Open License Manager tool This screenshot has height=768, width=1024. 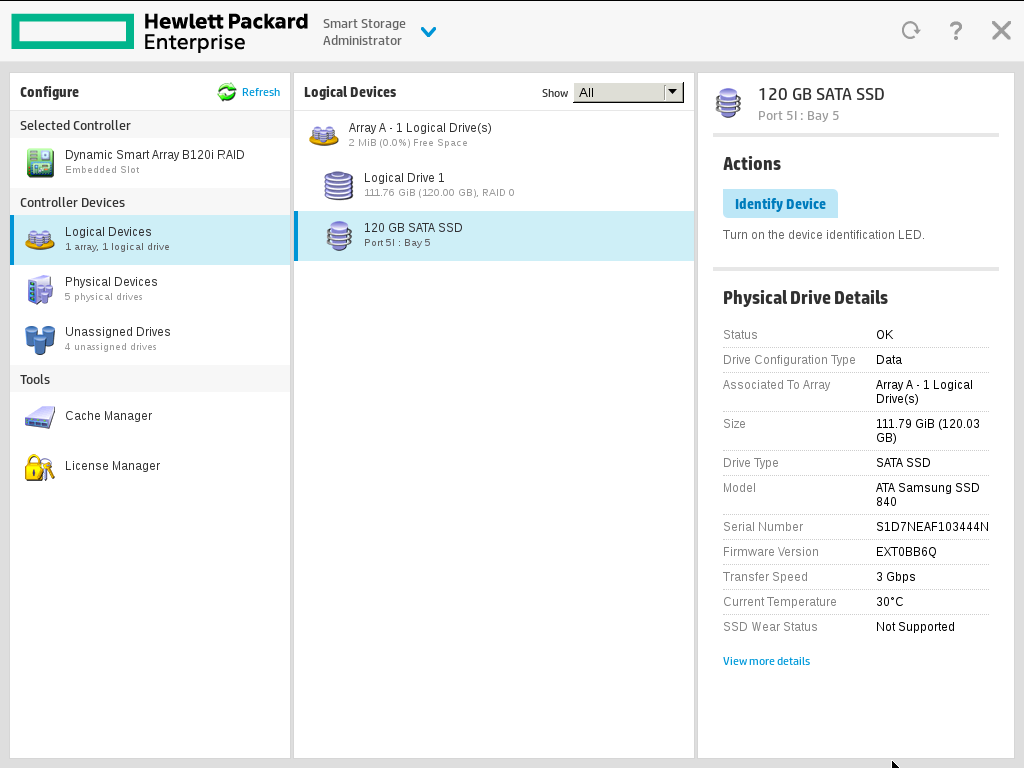(x=150, y=466)
